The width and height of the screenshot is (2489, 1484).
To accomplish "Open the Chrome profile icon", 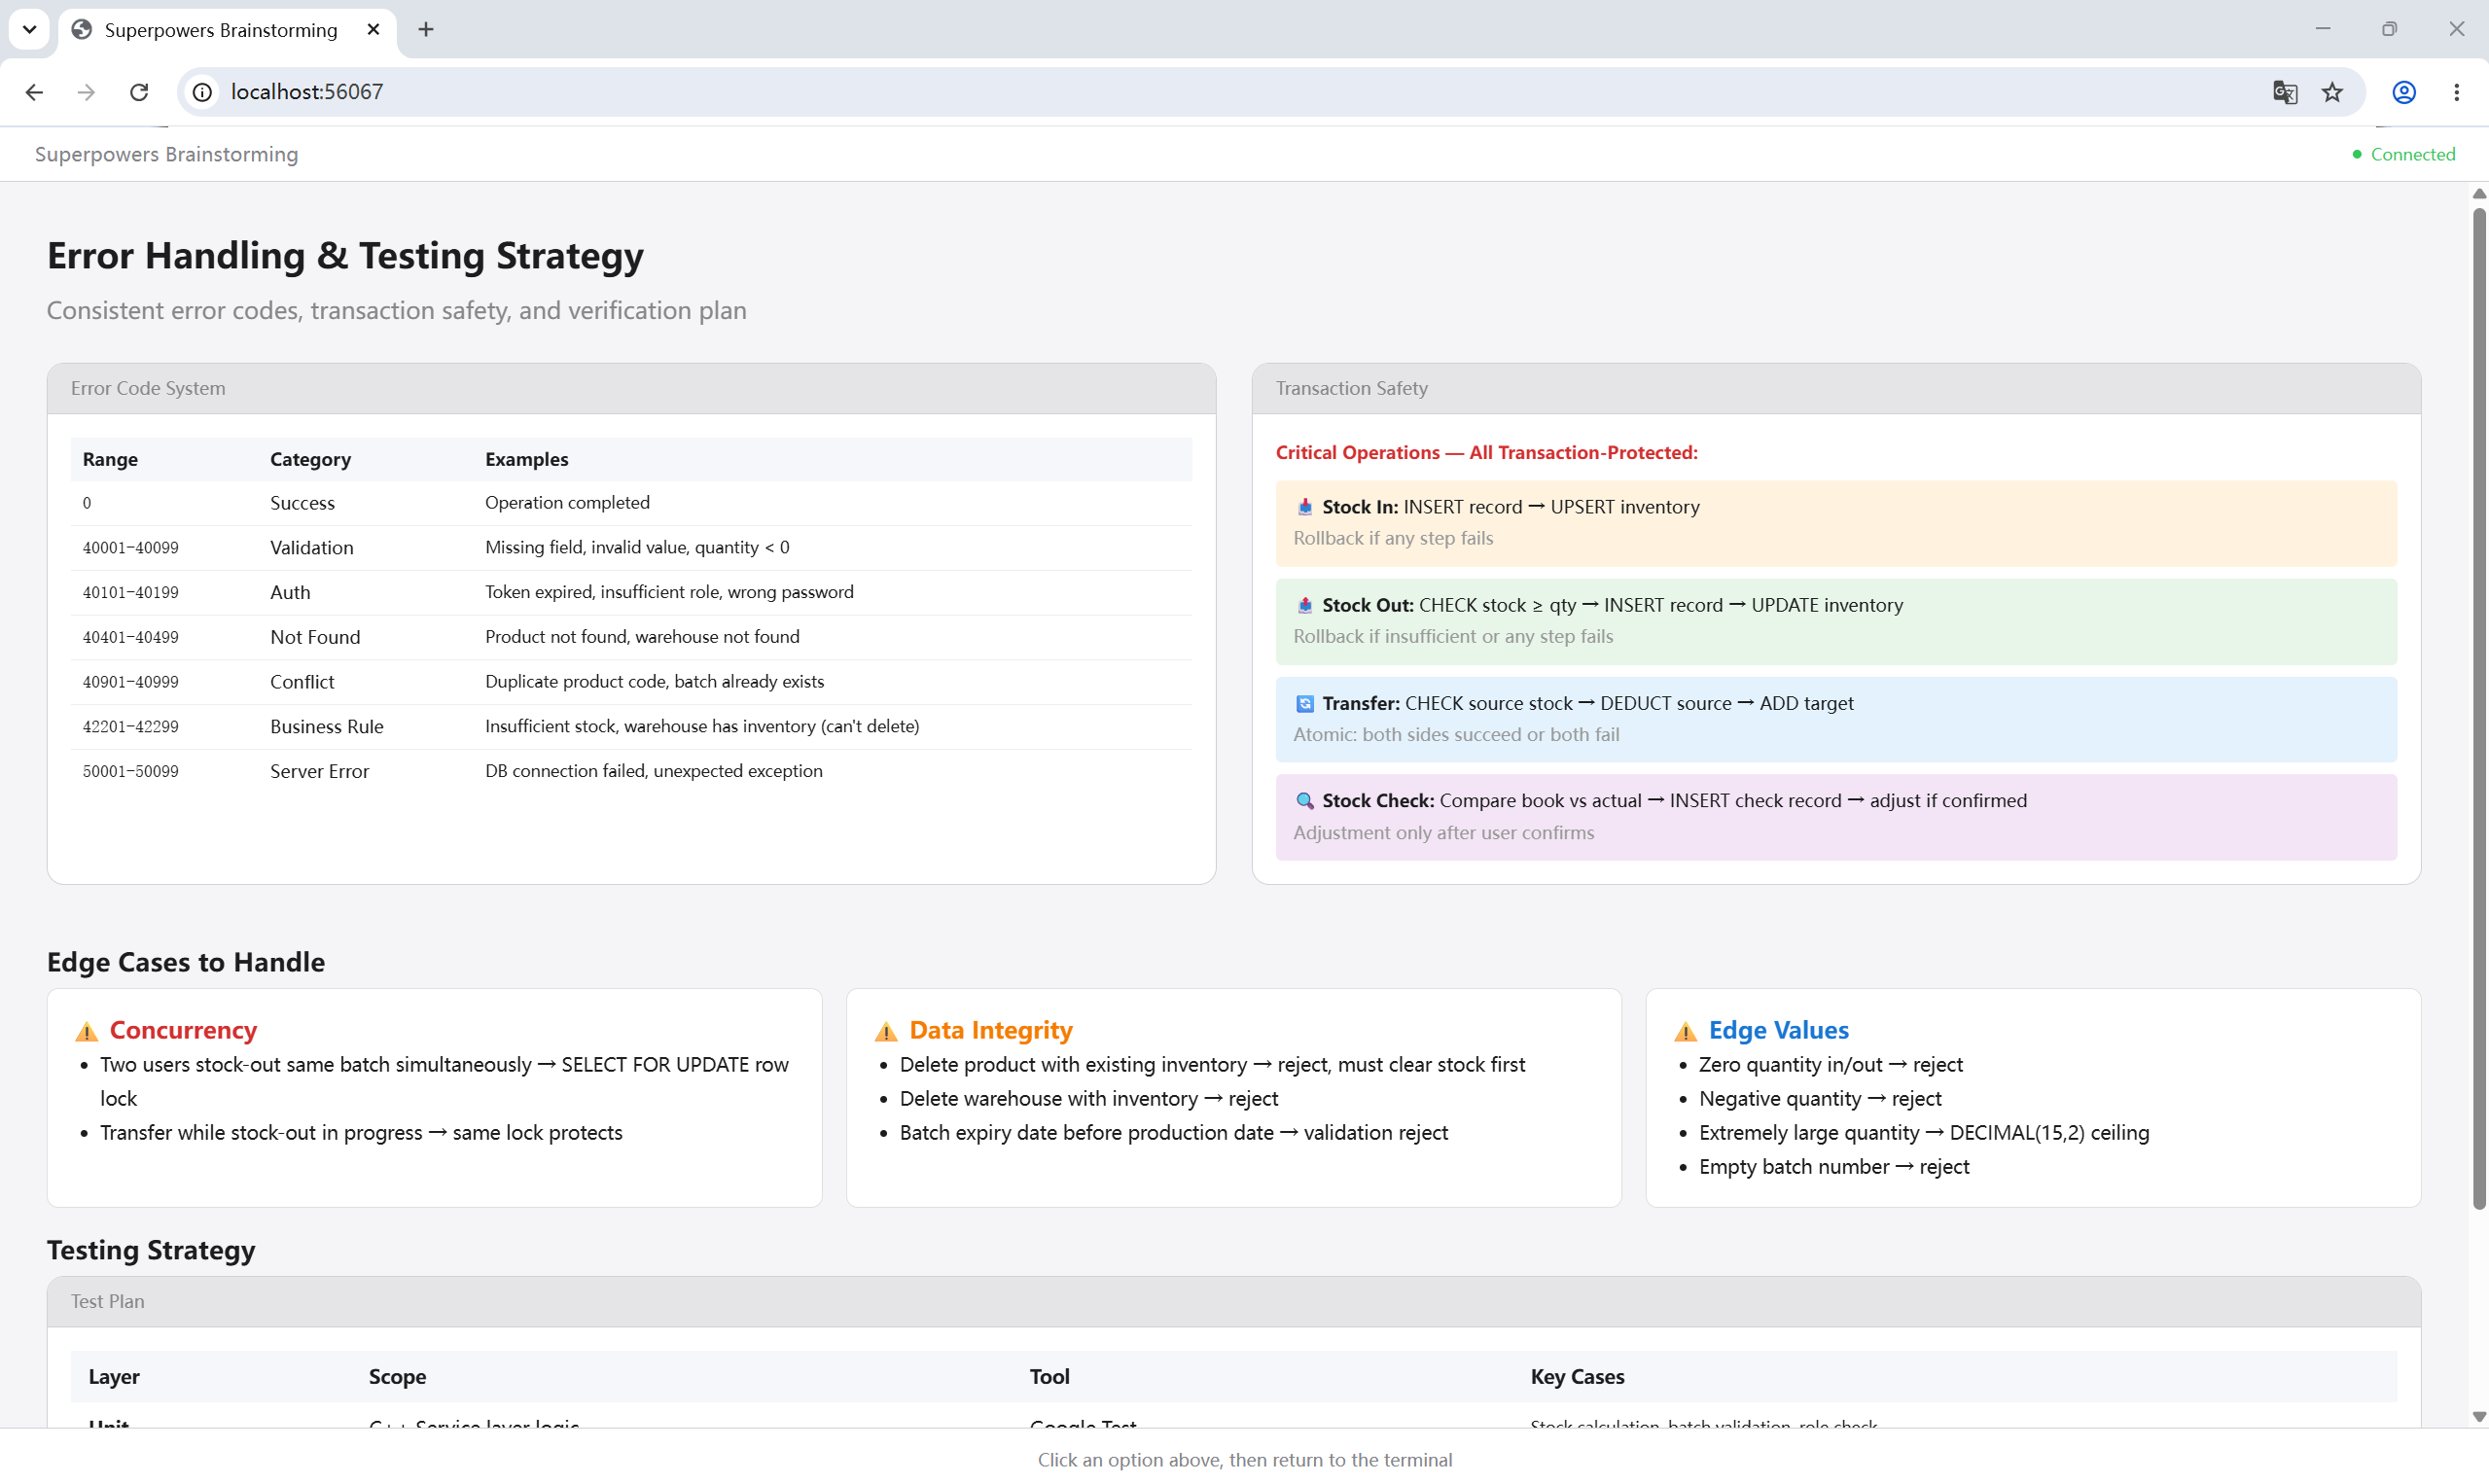I will [x=2404, y=92].
